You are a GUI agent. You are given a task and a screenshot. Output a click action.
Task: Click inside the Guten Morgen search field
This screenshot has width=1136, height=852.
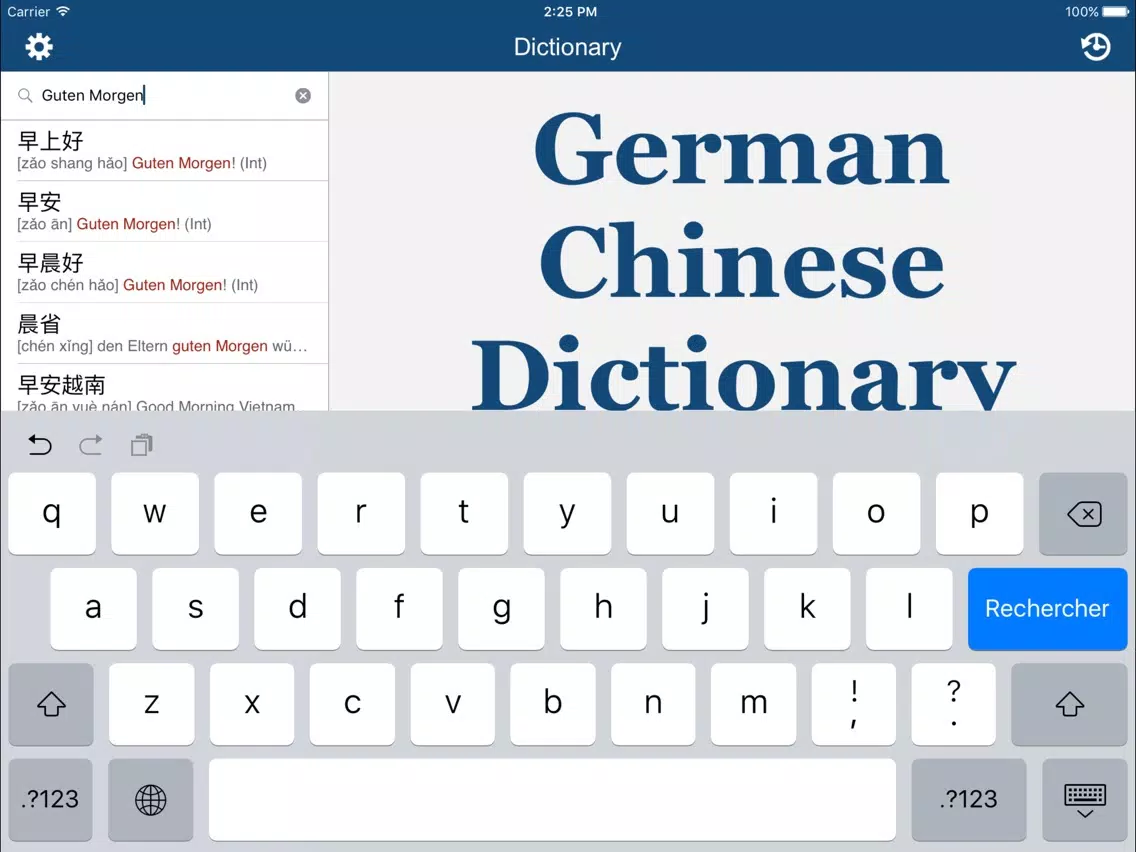coord(163,96)
